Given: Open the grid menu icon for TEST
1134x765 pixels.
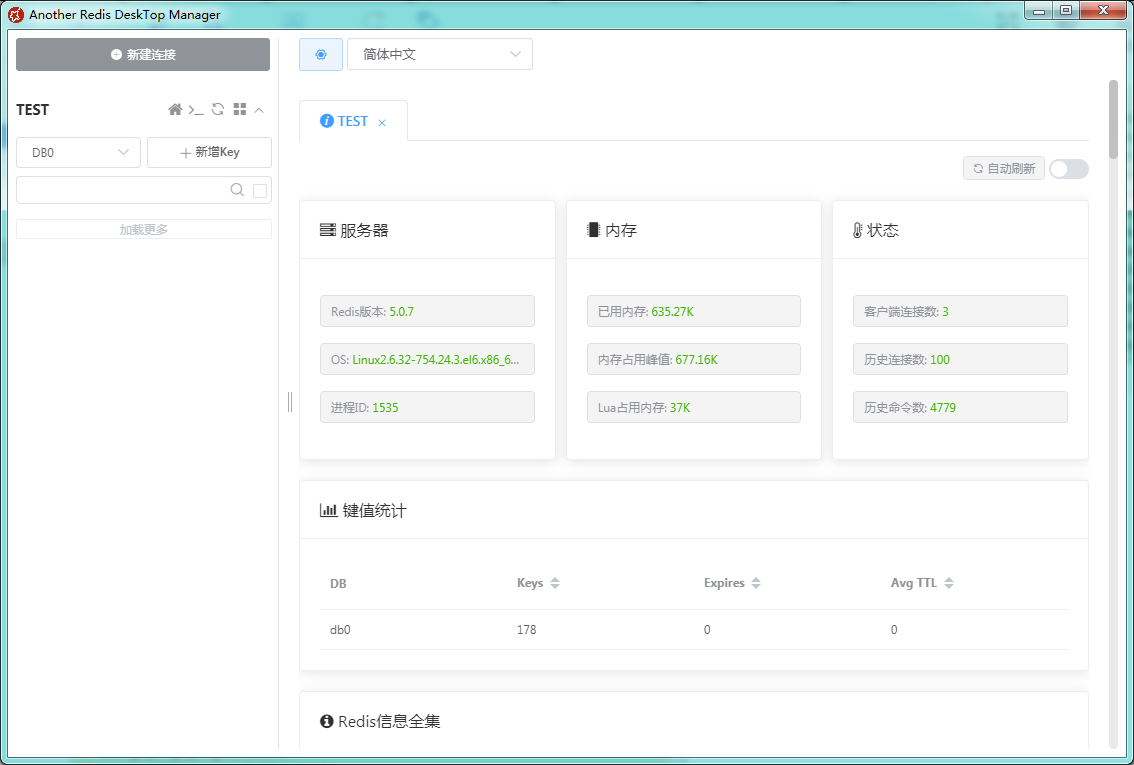Looking at the screenshot, I should tap(240, 109).
